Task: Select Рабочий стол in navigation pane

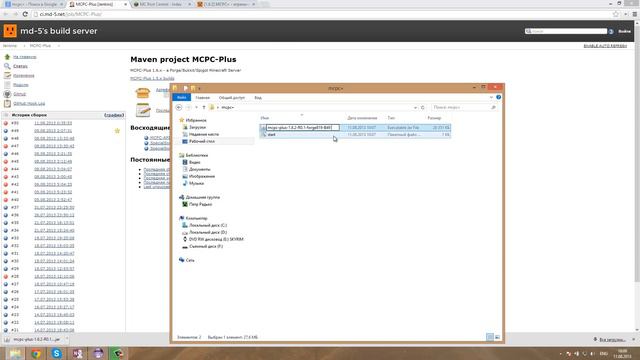Action: click(x=202, y=141)
